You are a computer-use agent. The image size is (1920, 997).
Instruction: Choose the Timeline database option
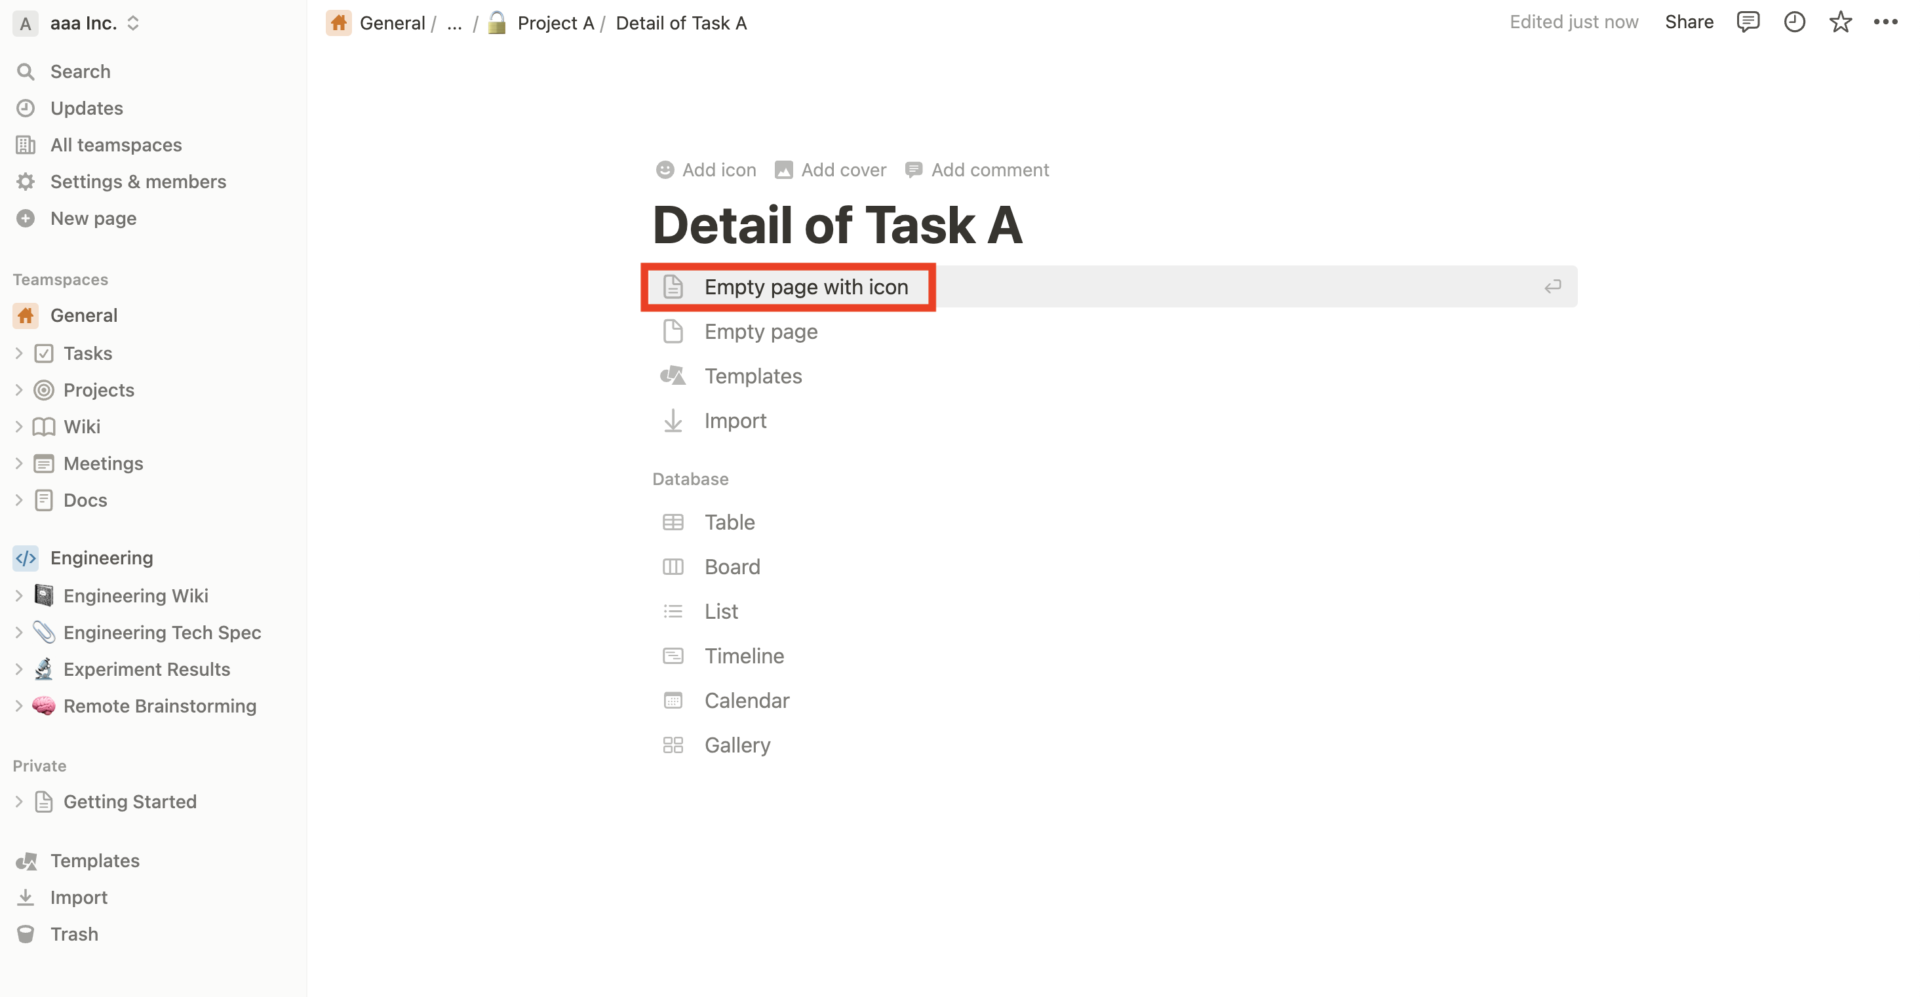coord(743,655)
